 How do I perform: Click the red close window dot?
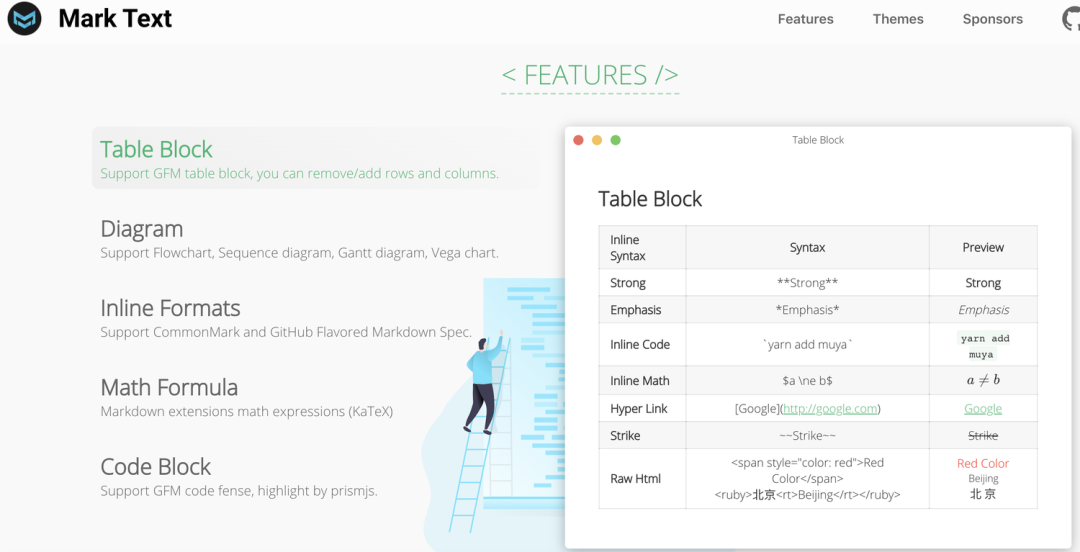pos(578,140)
